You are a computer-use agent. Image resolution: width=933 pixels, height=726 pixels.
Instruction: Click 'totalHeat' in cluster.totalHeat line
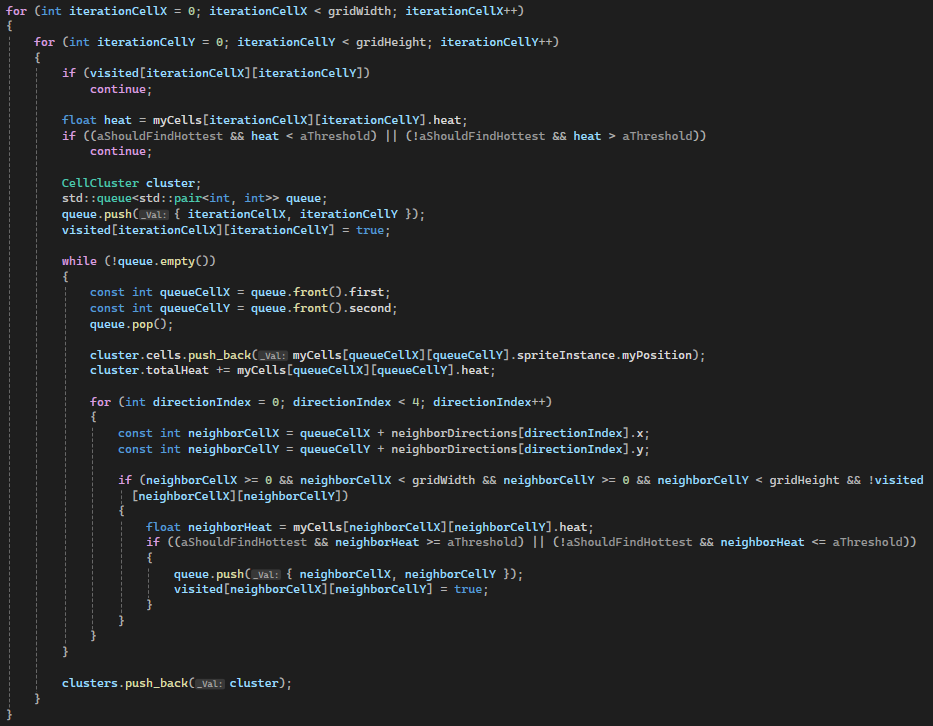[177, 370]
